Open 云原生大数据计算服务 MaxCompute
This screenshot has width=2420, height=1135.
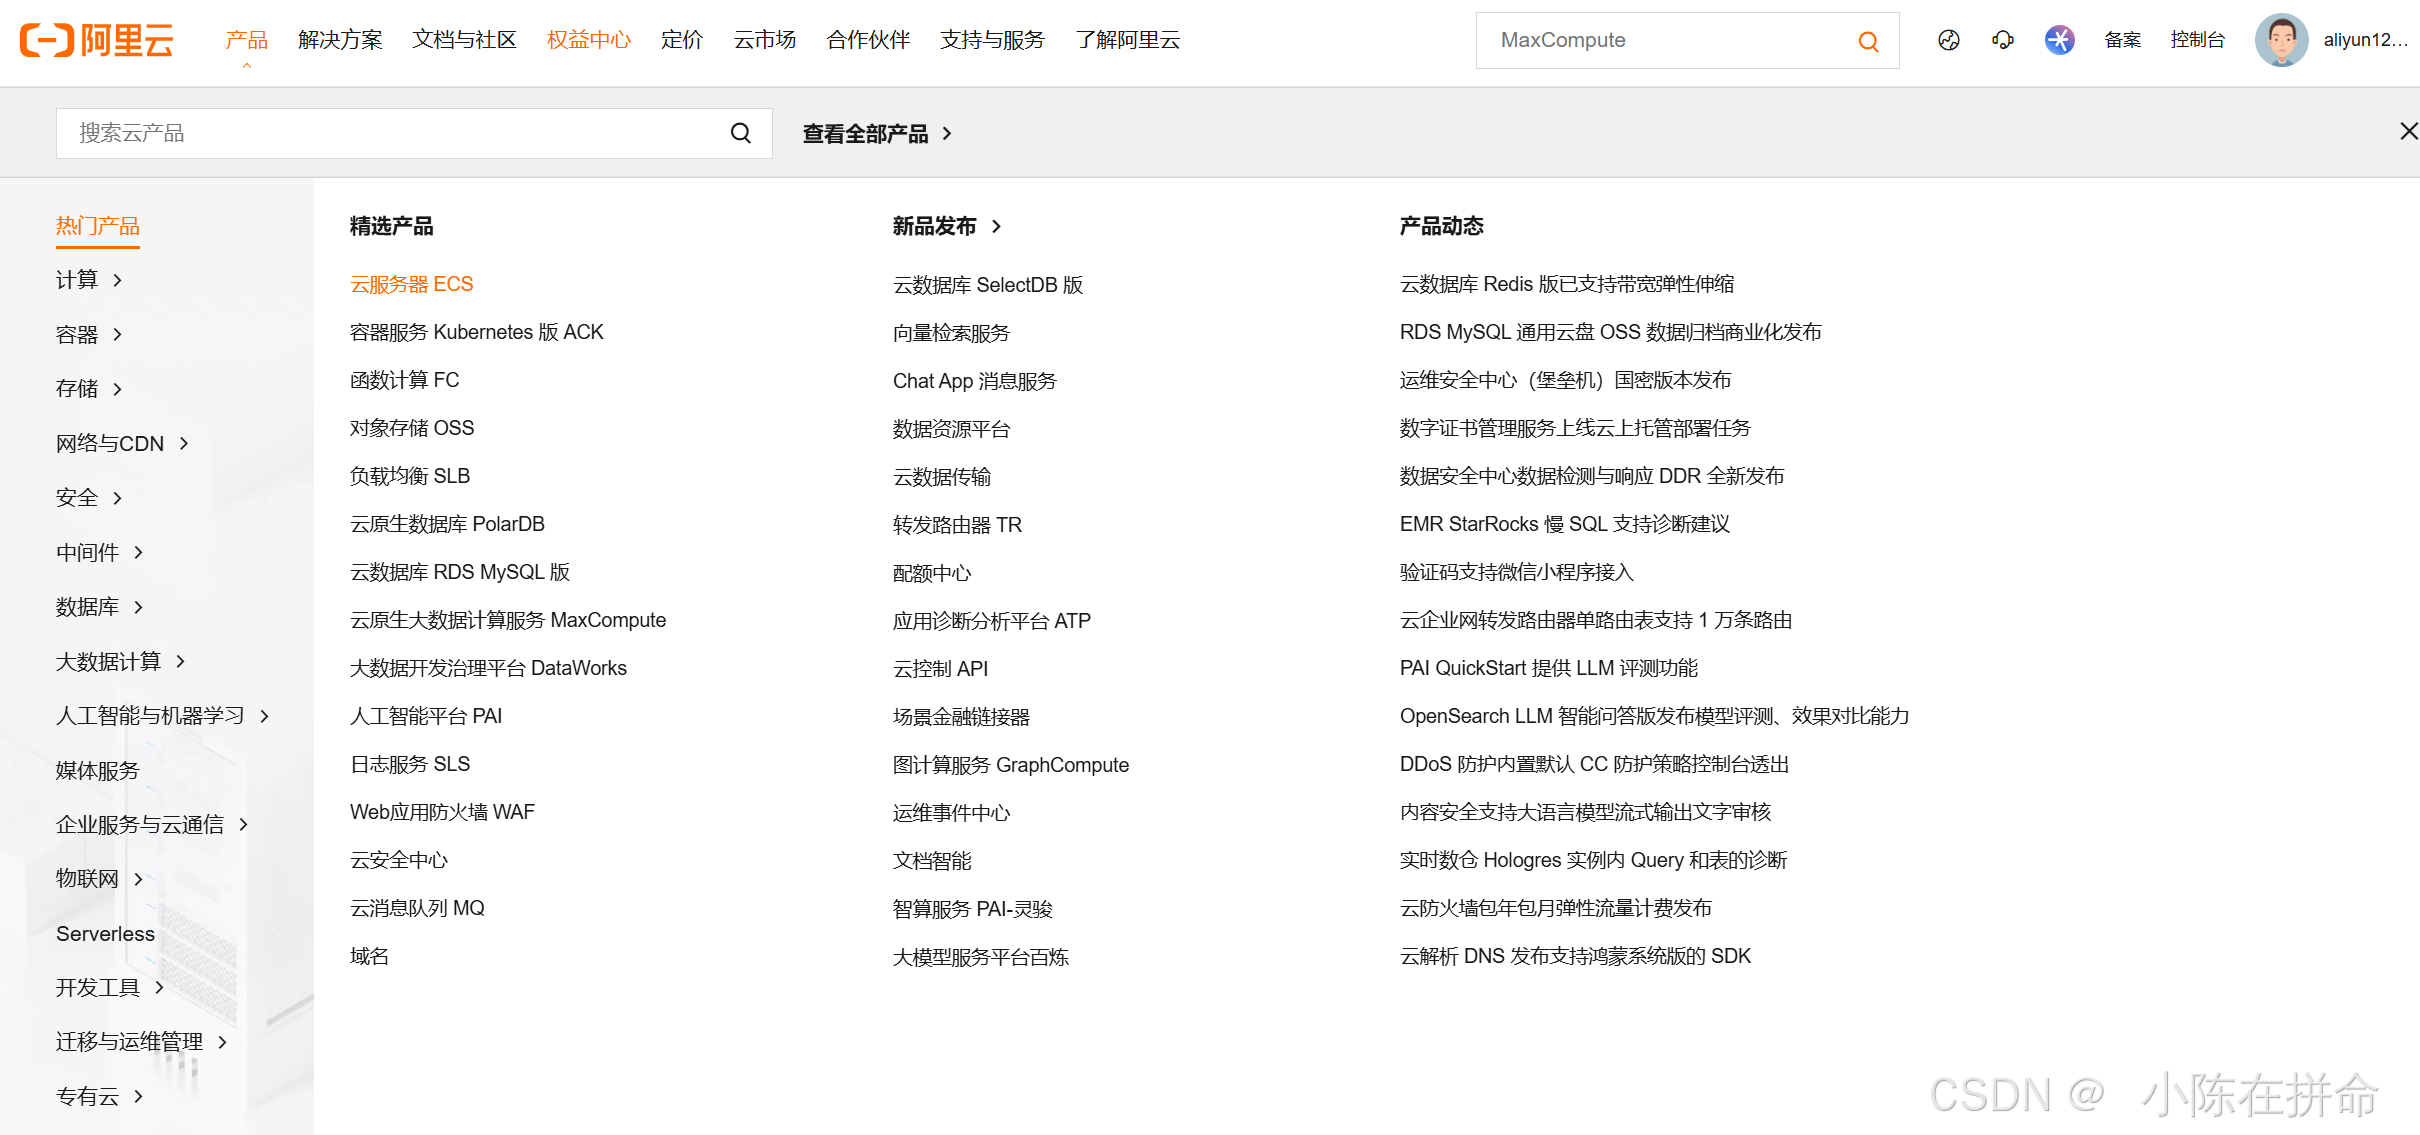[x=508, y=620]
